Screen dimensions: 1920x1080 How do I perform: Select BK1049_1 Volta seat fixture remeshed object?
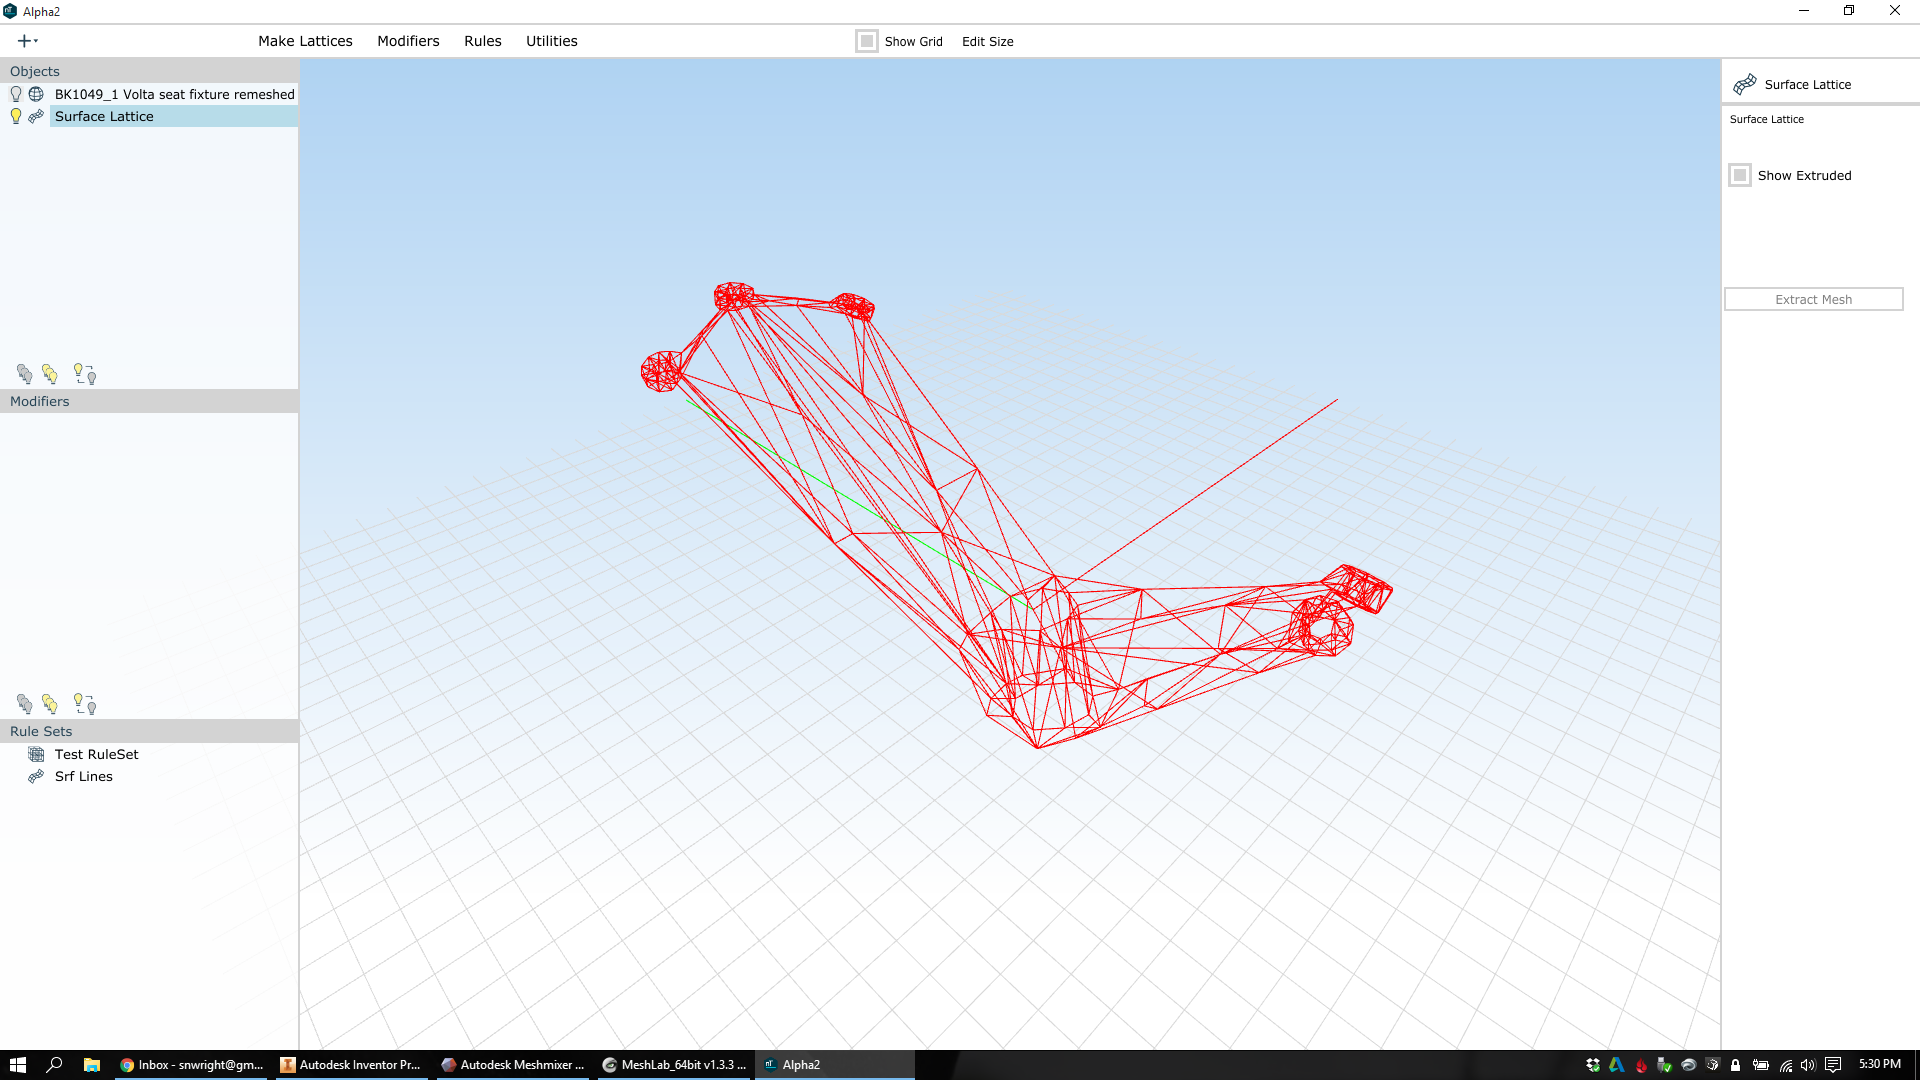pos(175,94)
